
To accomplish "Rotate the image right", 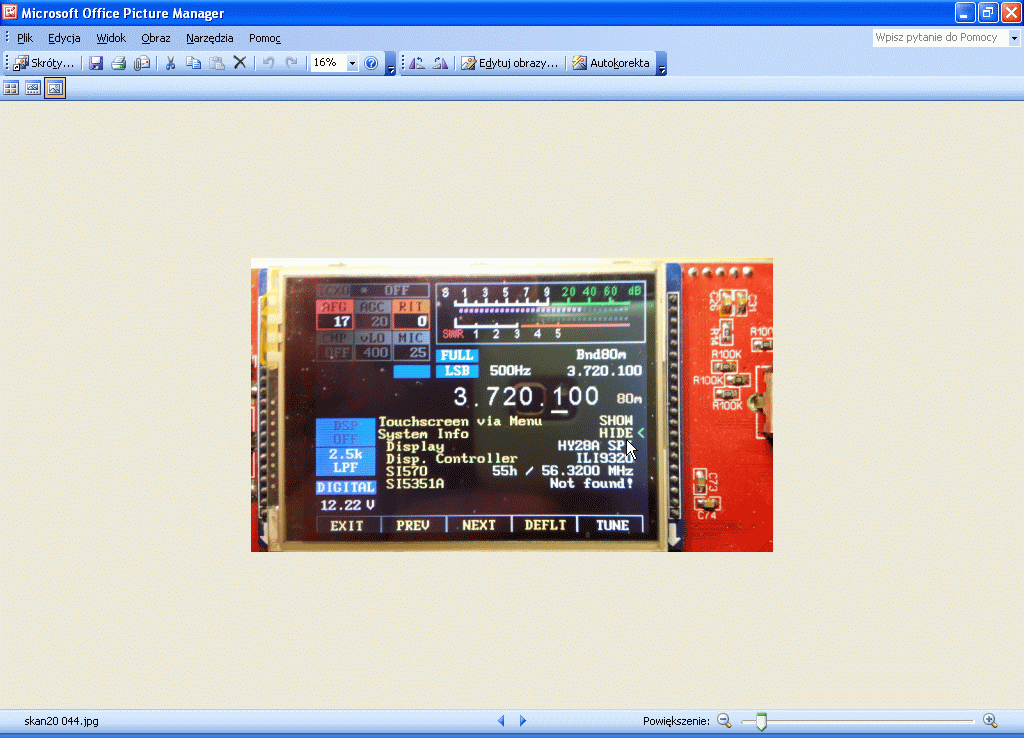I will pos(440,63).
